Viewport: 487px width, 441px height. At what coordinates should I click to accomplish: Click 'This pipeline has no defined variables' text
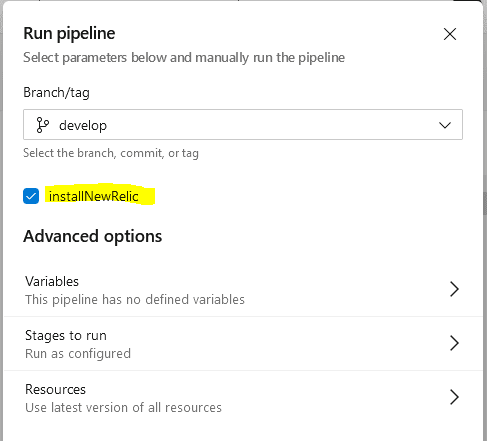point(135,299)
